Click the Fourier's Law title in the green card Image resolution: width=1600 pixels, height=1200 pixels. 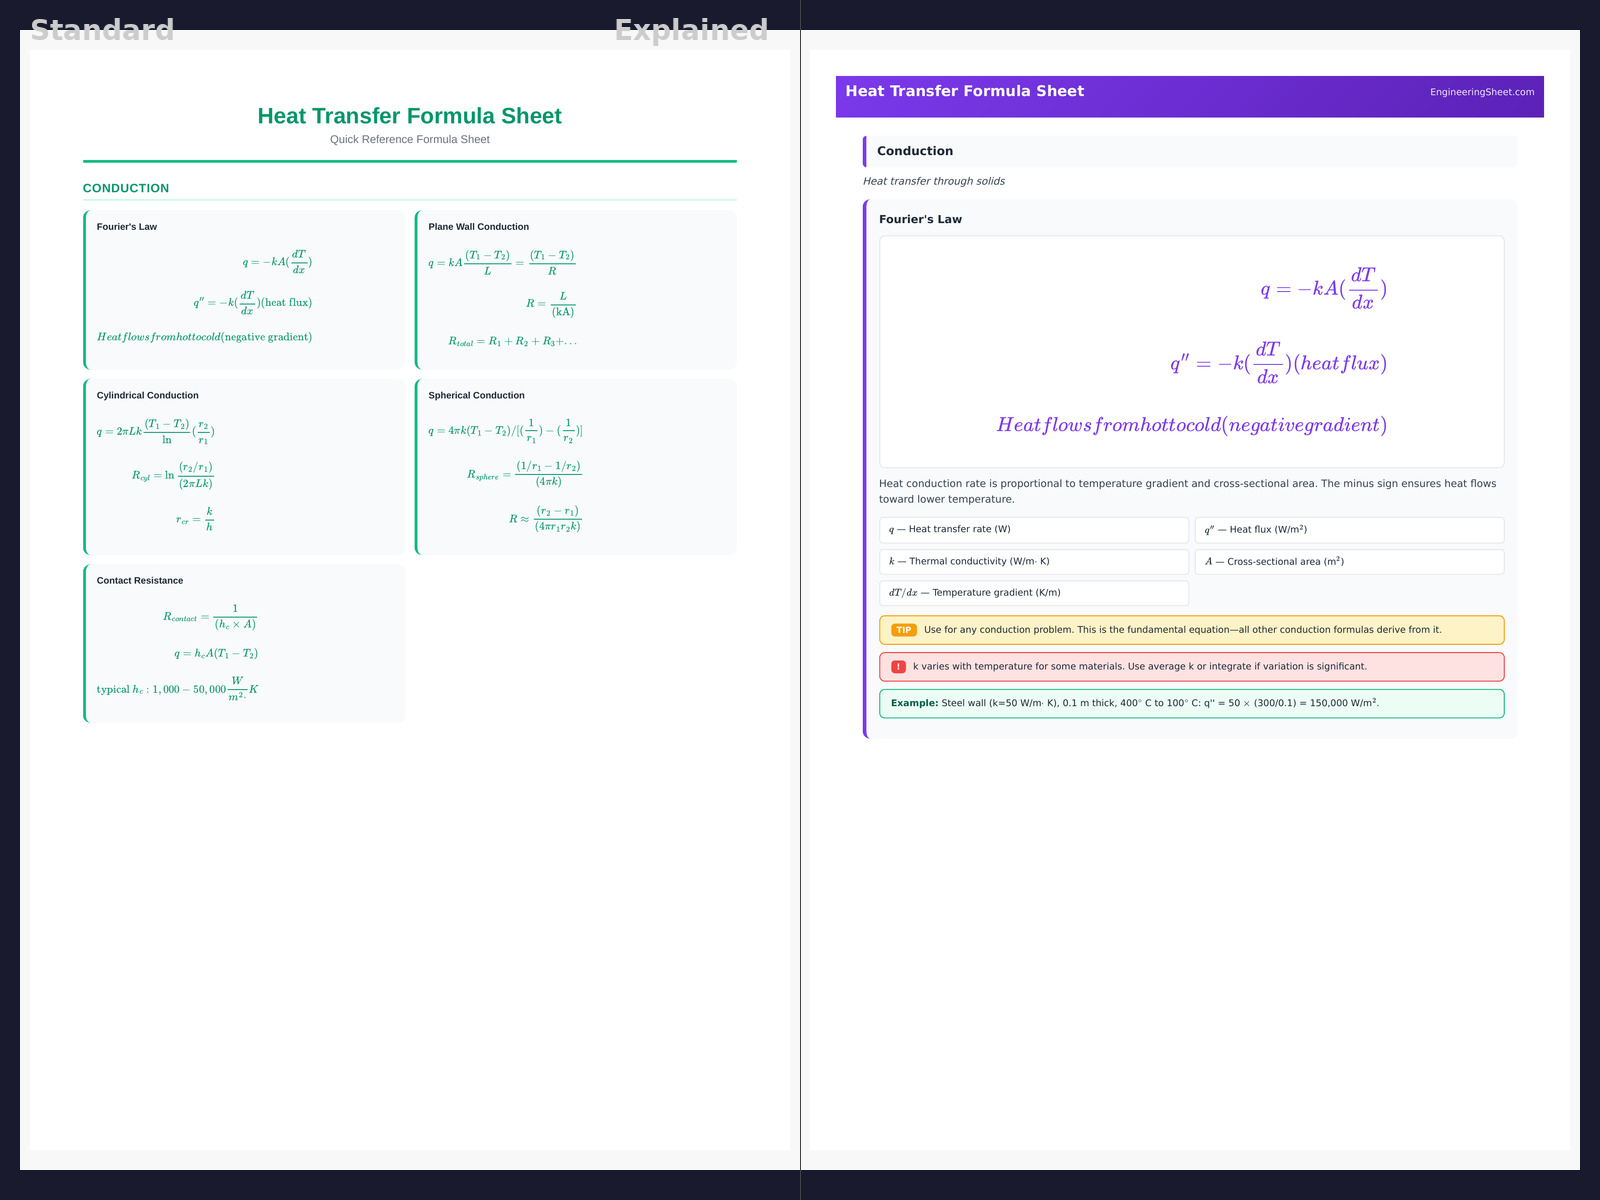127,227
